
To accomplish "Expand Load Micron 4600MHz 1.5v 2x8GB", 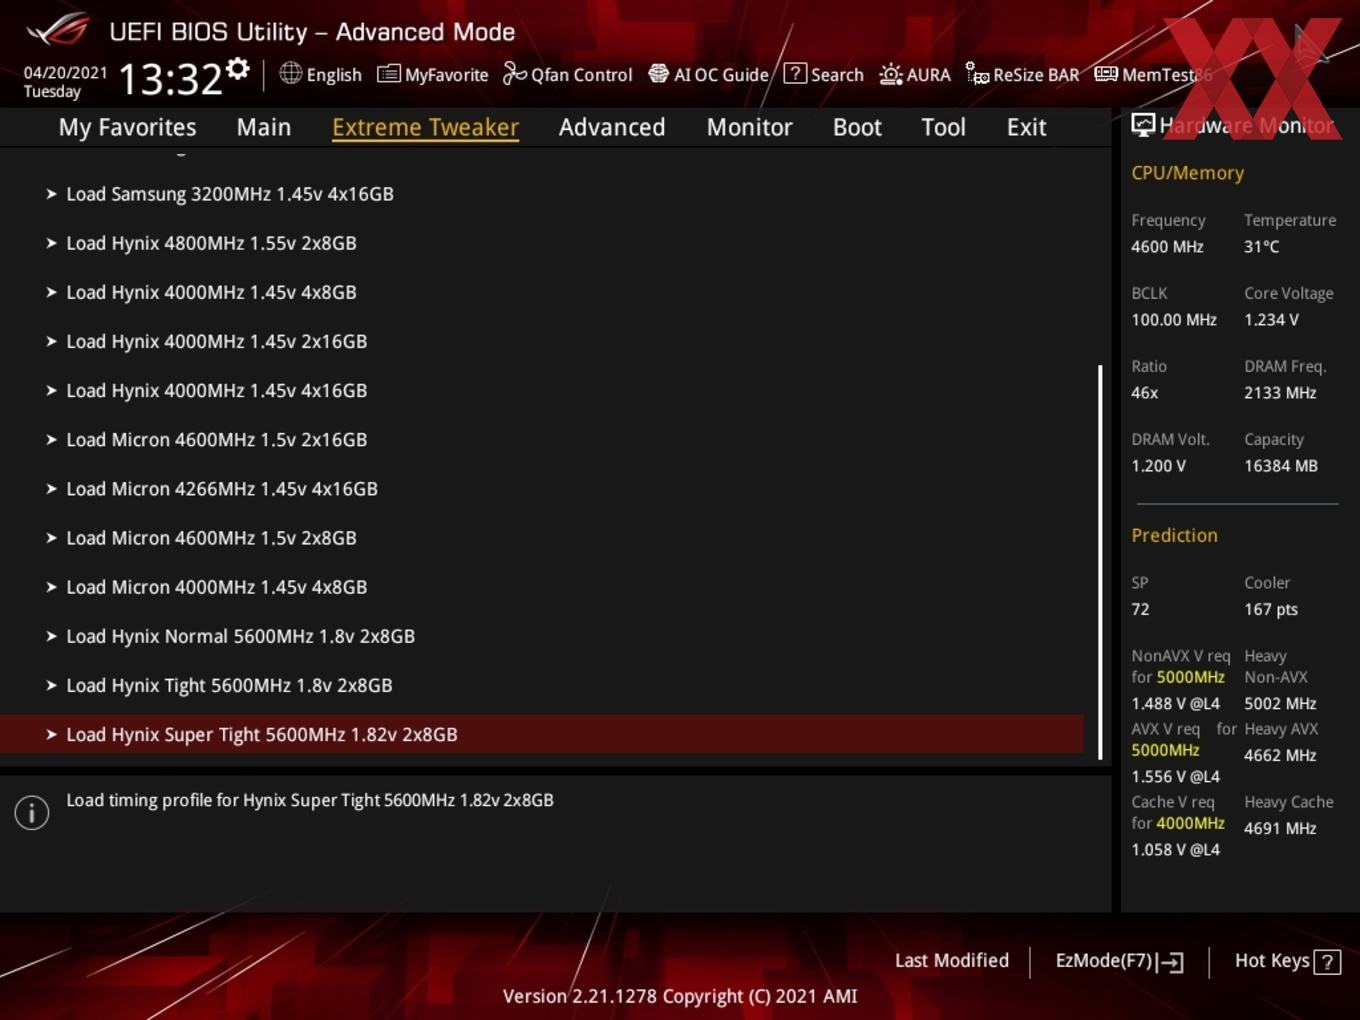I will click(541, 537).
